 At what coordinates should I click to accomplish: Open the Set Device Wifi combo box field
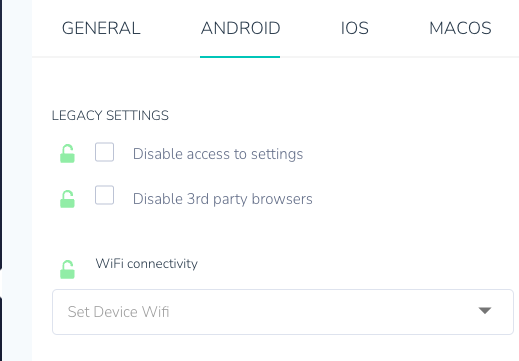tap(283, 312)
